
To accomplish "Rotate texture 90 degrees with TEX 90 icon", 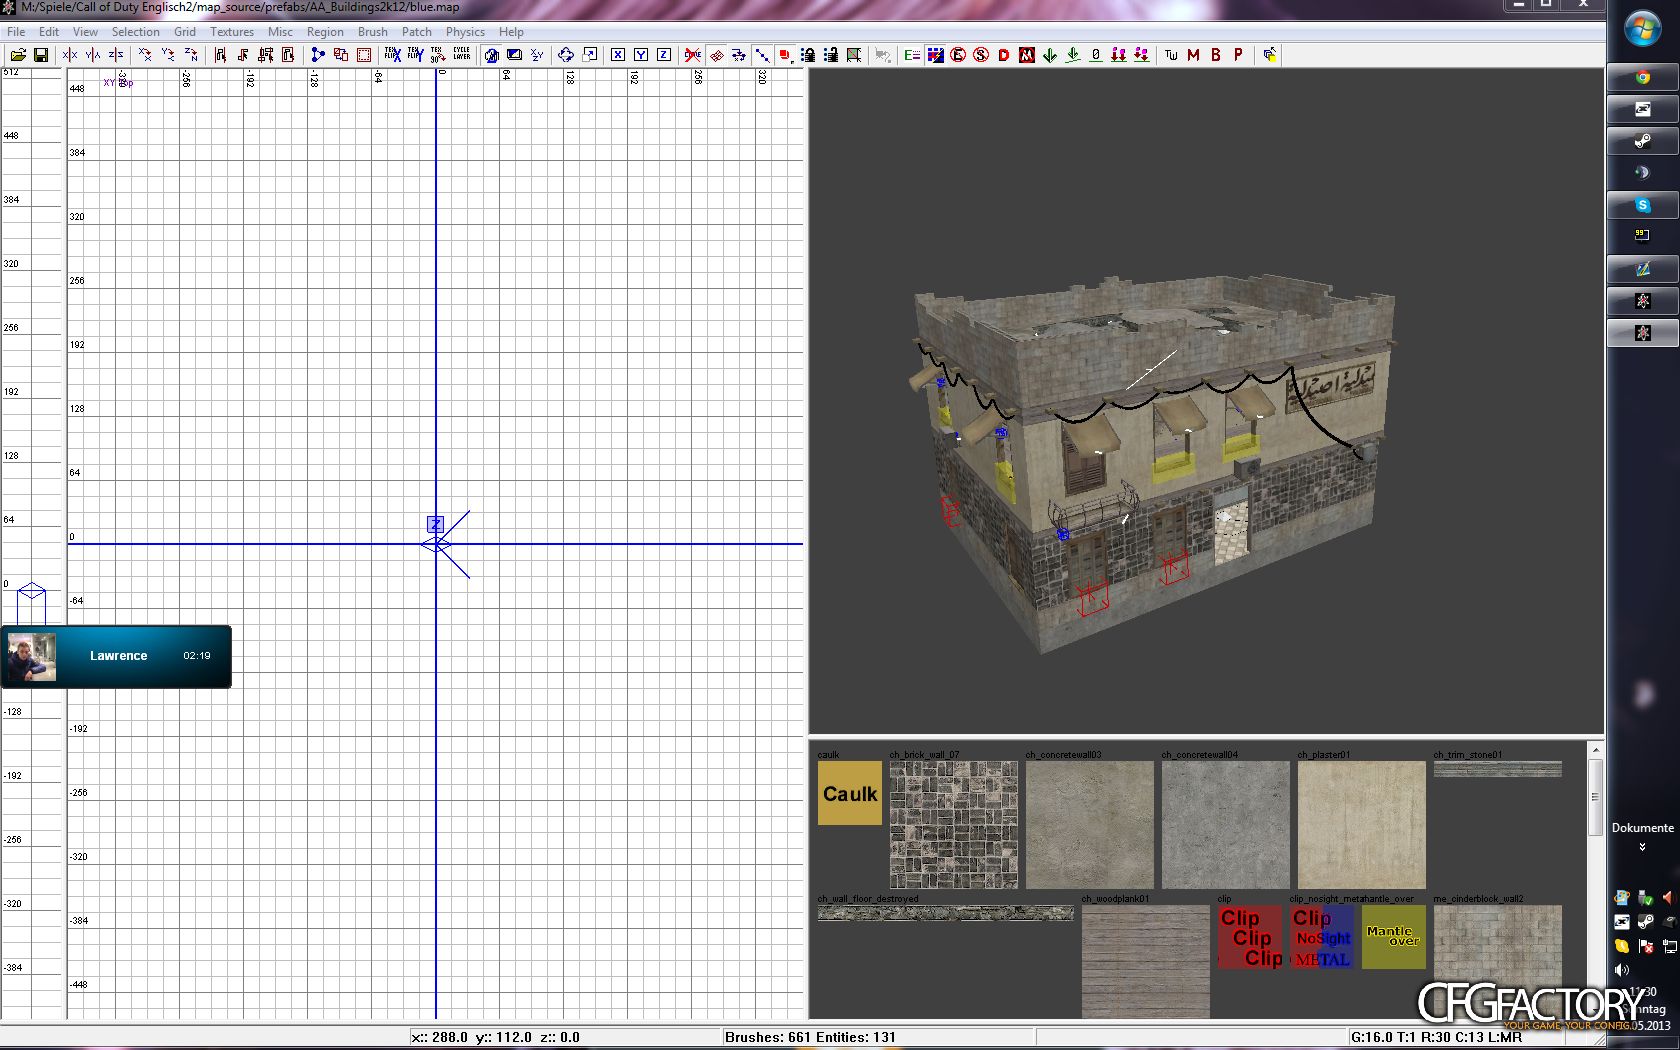I will pyautogui.click(x=438, y=55).
